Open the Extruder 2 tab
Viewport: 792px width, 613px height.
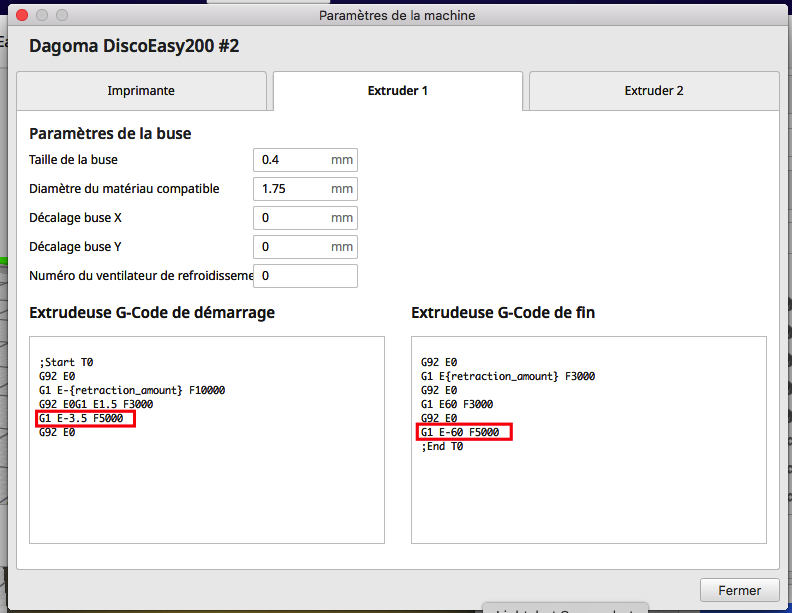[x=654, y=91]
